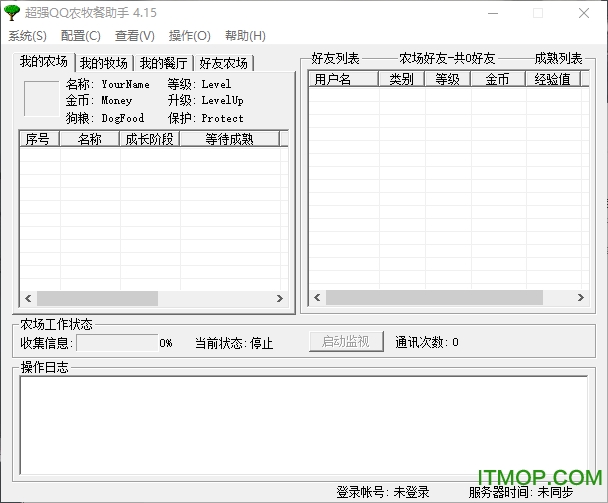The height and width of the screenshot is (503, 608).
Task: Switch to the 好友农场 tab
Action: tap(223, 63)
